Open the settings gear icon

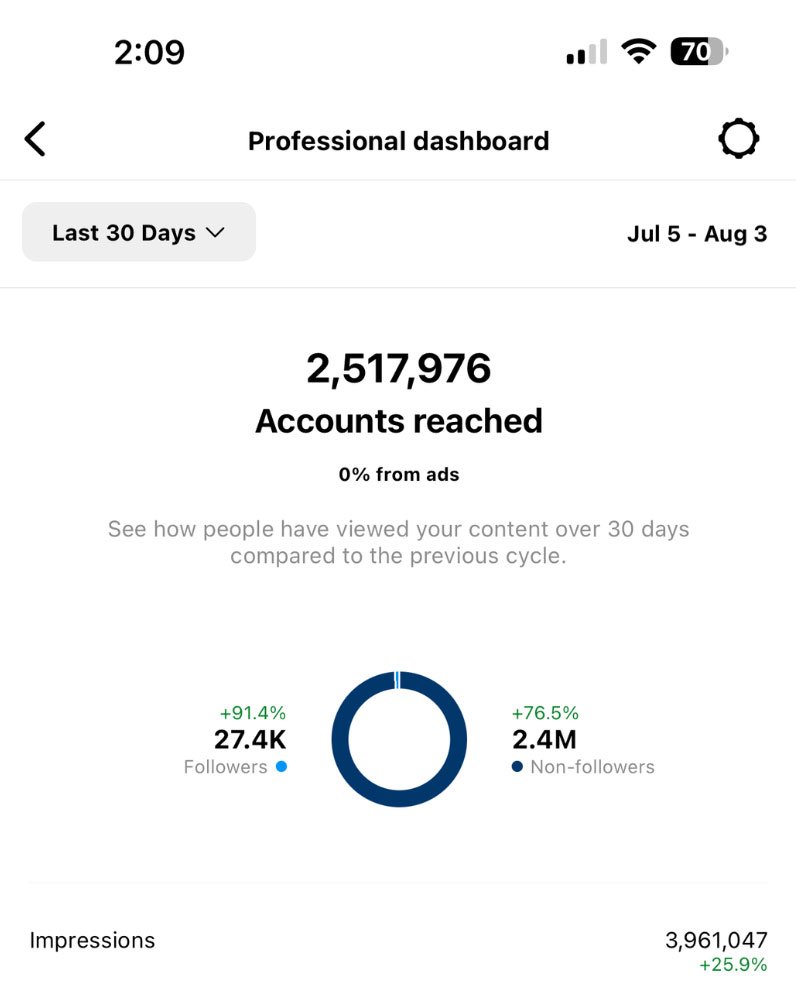(738, 140)
